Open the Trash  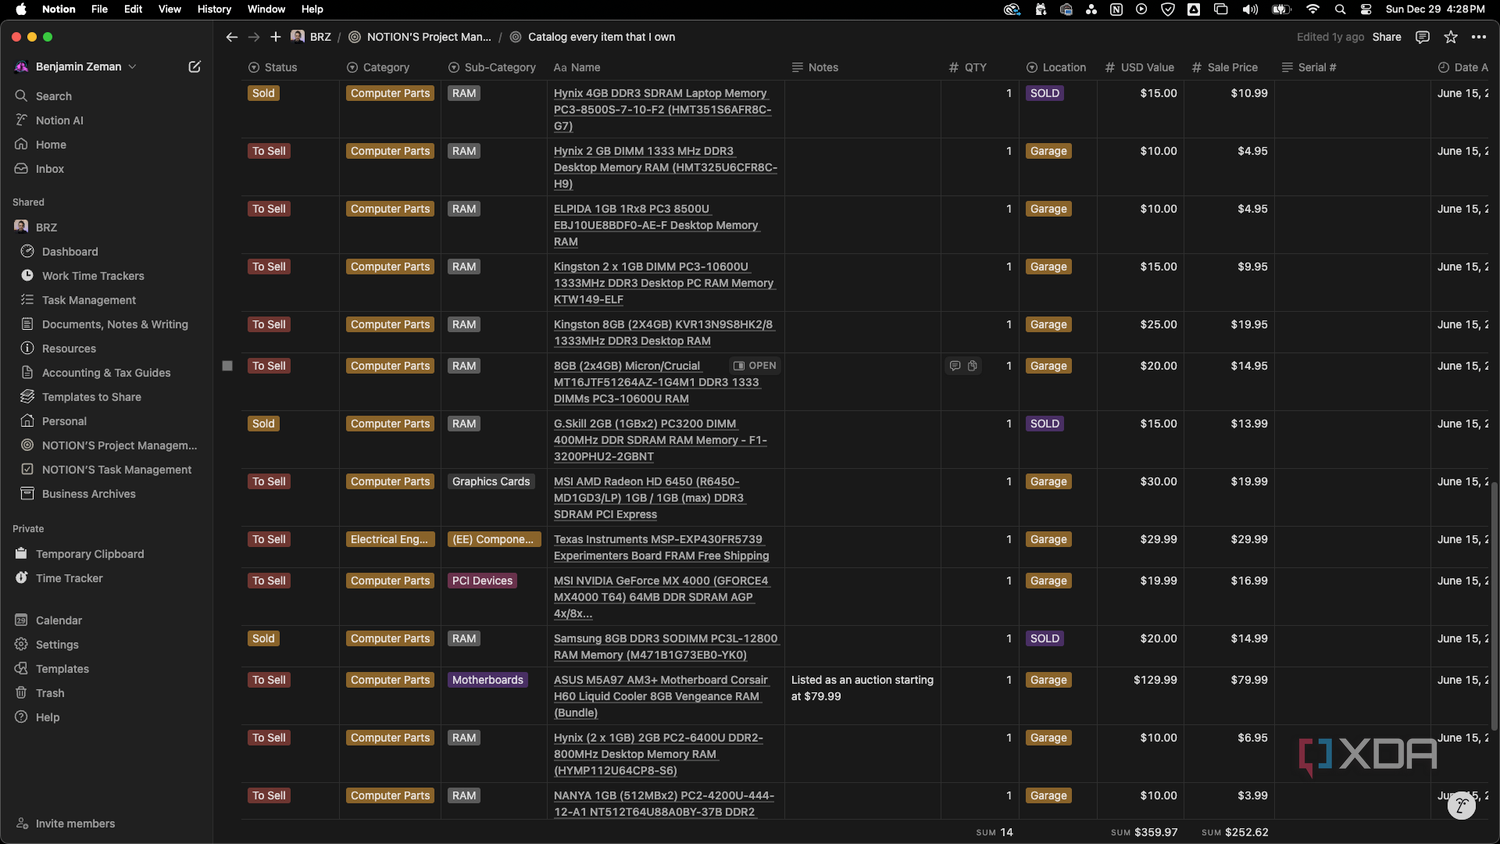coord(50,693)
